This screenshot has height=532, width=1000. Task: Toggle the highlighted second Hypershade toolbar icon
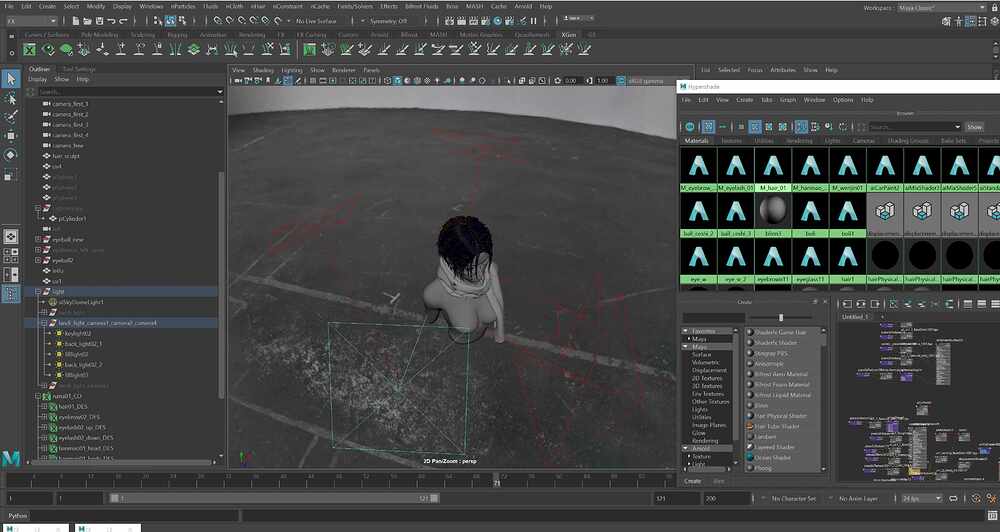pos(708,127)
